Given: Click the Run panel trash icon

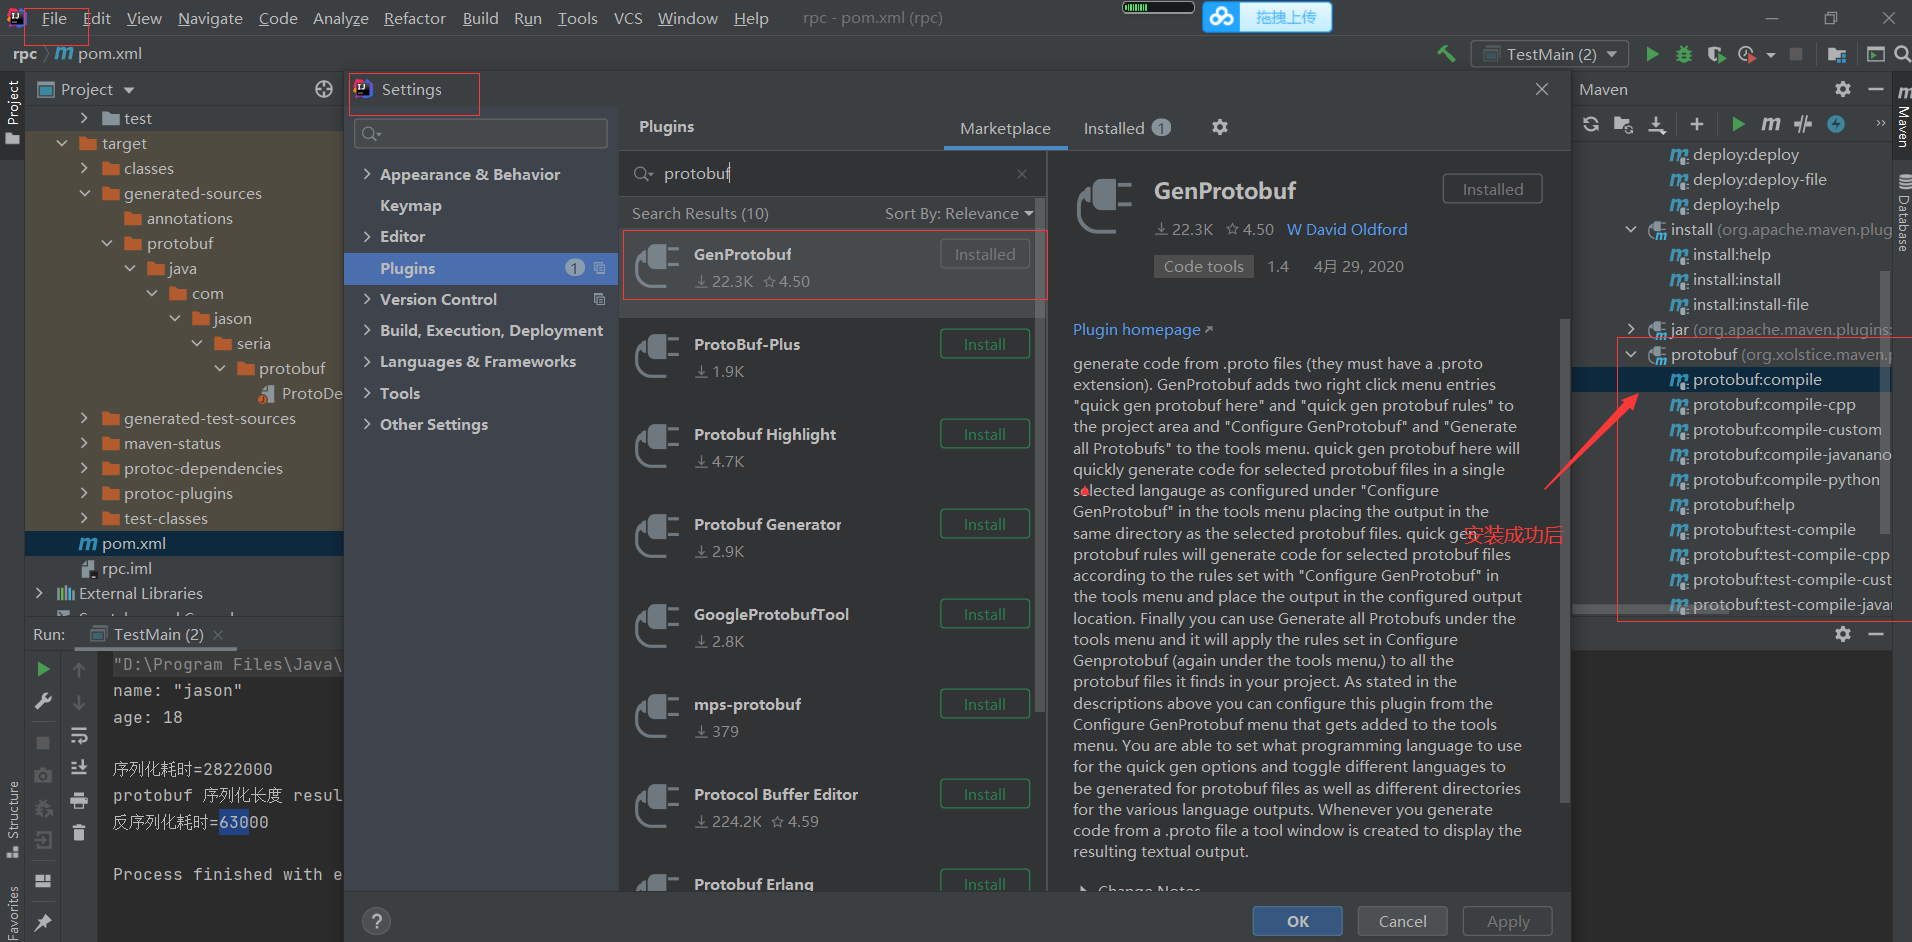Looking at the screenshot, I should 79,832.
